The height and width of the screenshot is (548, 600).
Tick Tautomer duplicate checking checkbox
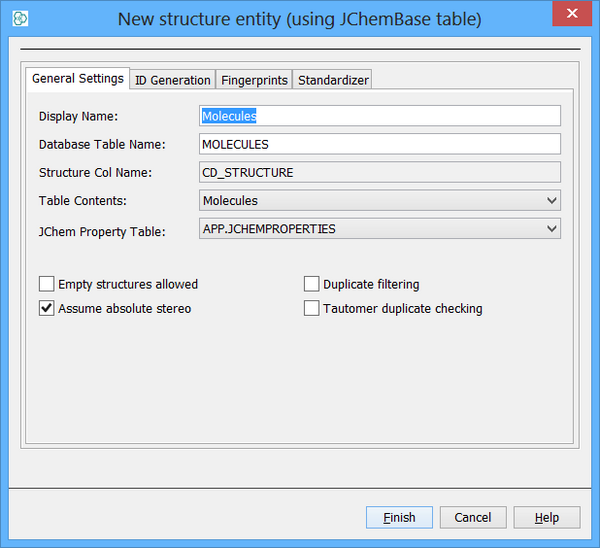coord(312,308)
